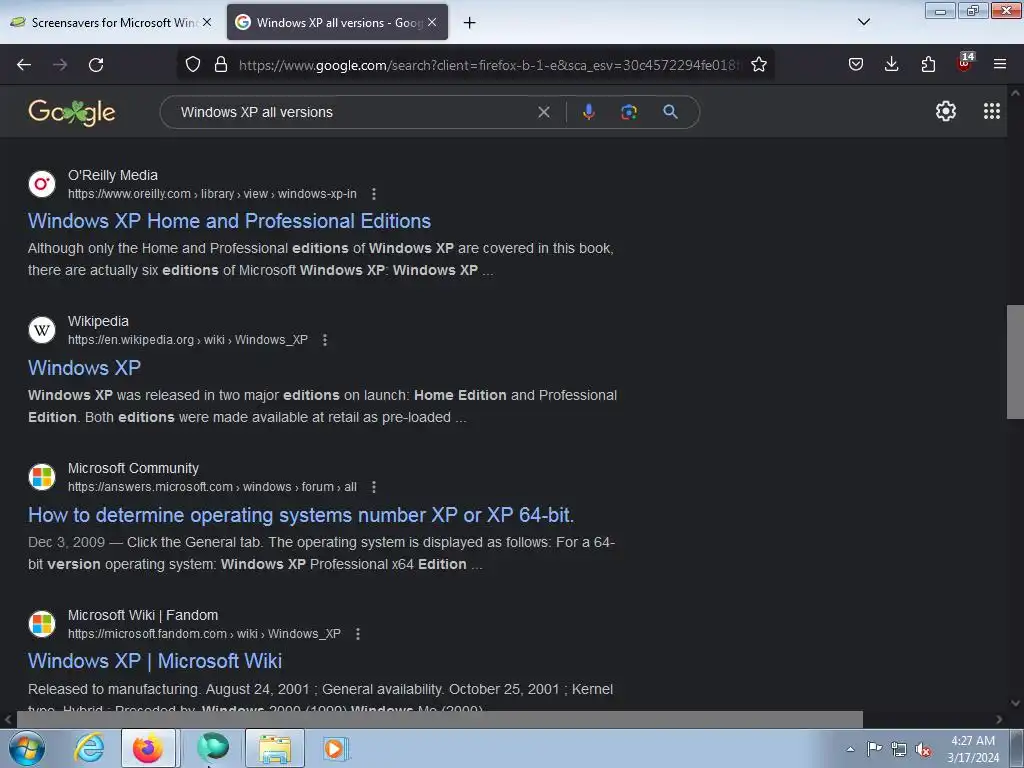Click the scroll right arrow at the bottom
The width and height of the screenshot is (1024, 768).
click(999, 720)
